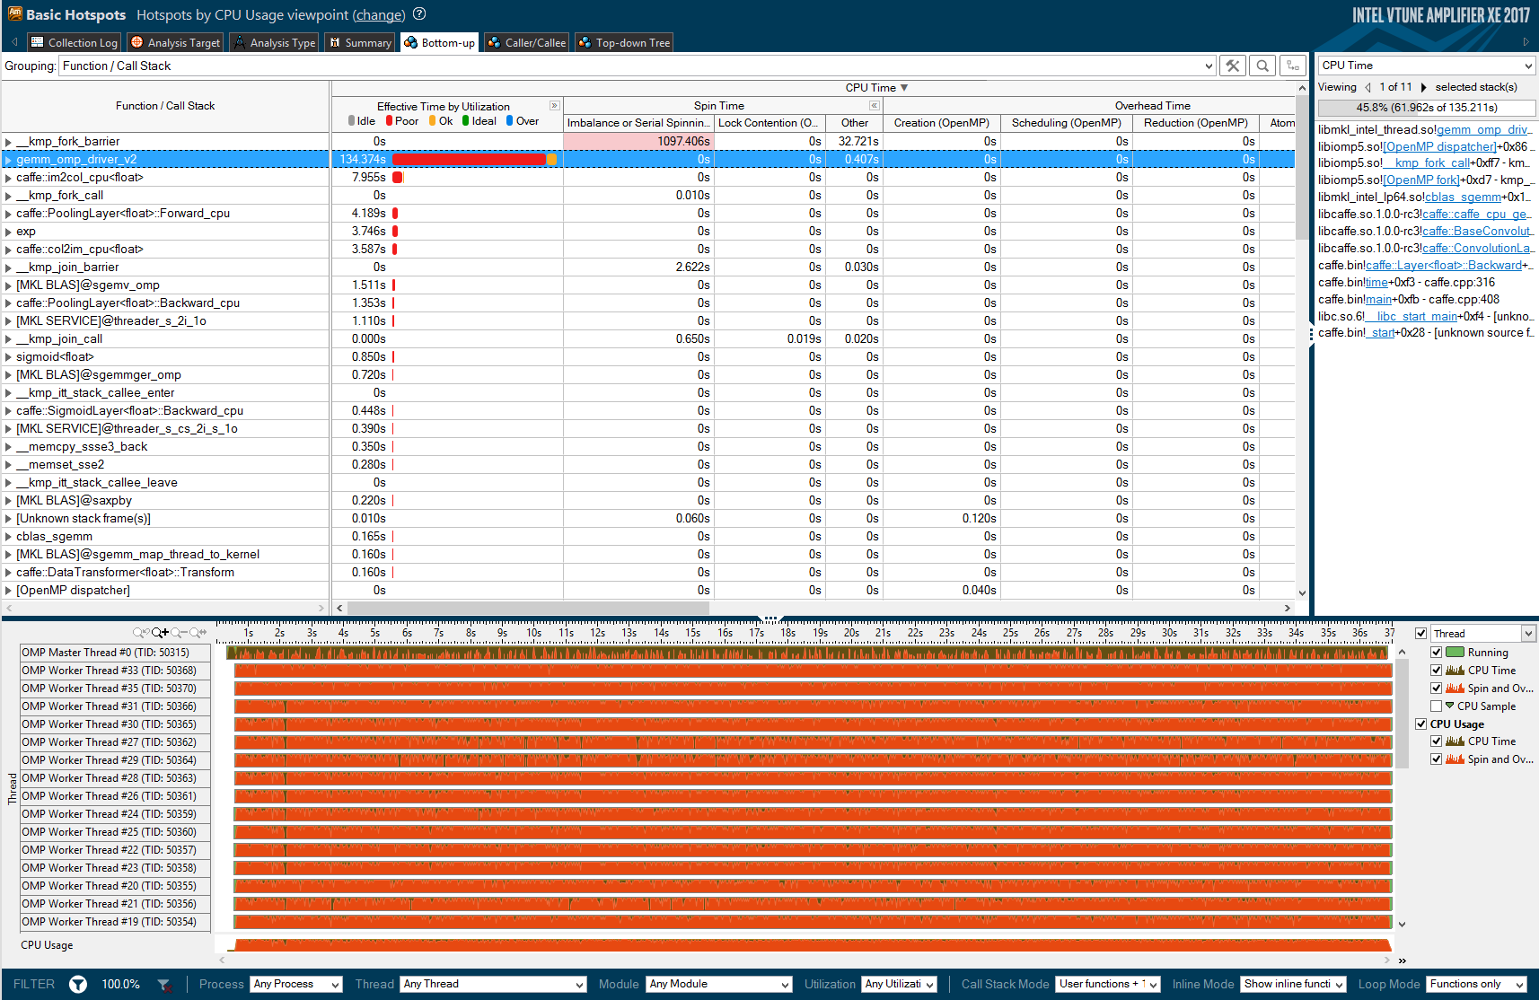Open the Thread filter dropdown
Viewport: 1539px width, 1000px height.
[493, 984]
